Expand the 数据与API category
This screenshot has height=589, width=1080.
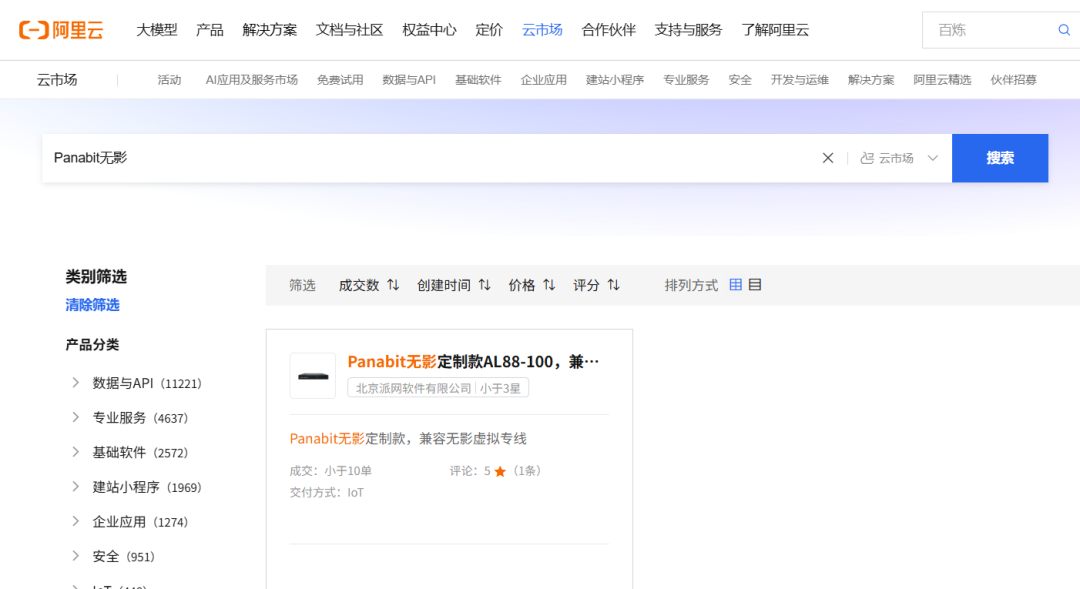(75, 382)
